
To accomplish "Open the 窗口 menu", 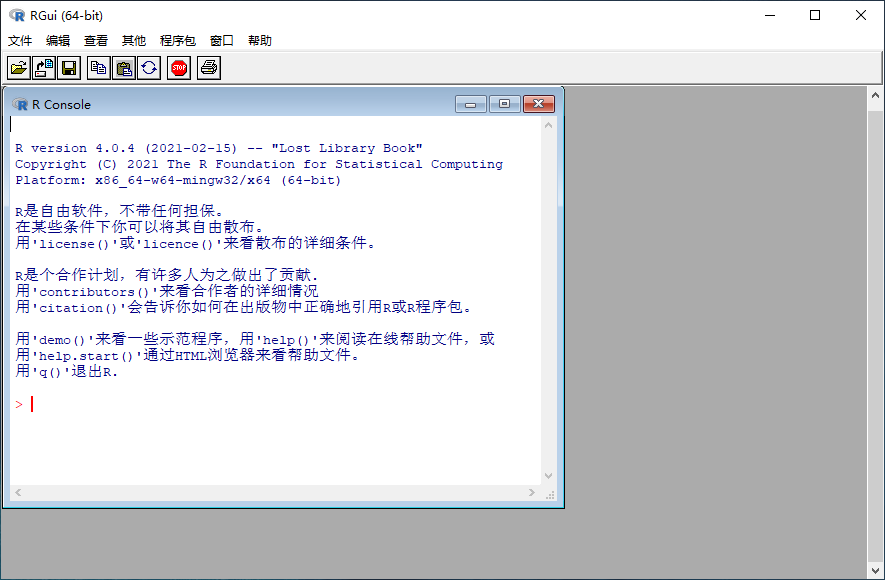I will click(x=222, y=41).
